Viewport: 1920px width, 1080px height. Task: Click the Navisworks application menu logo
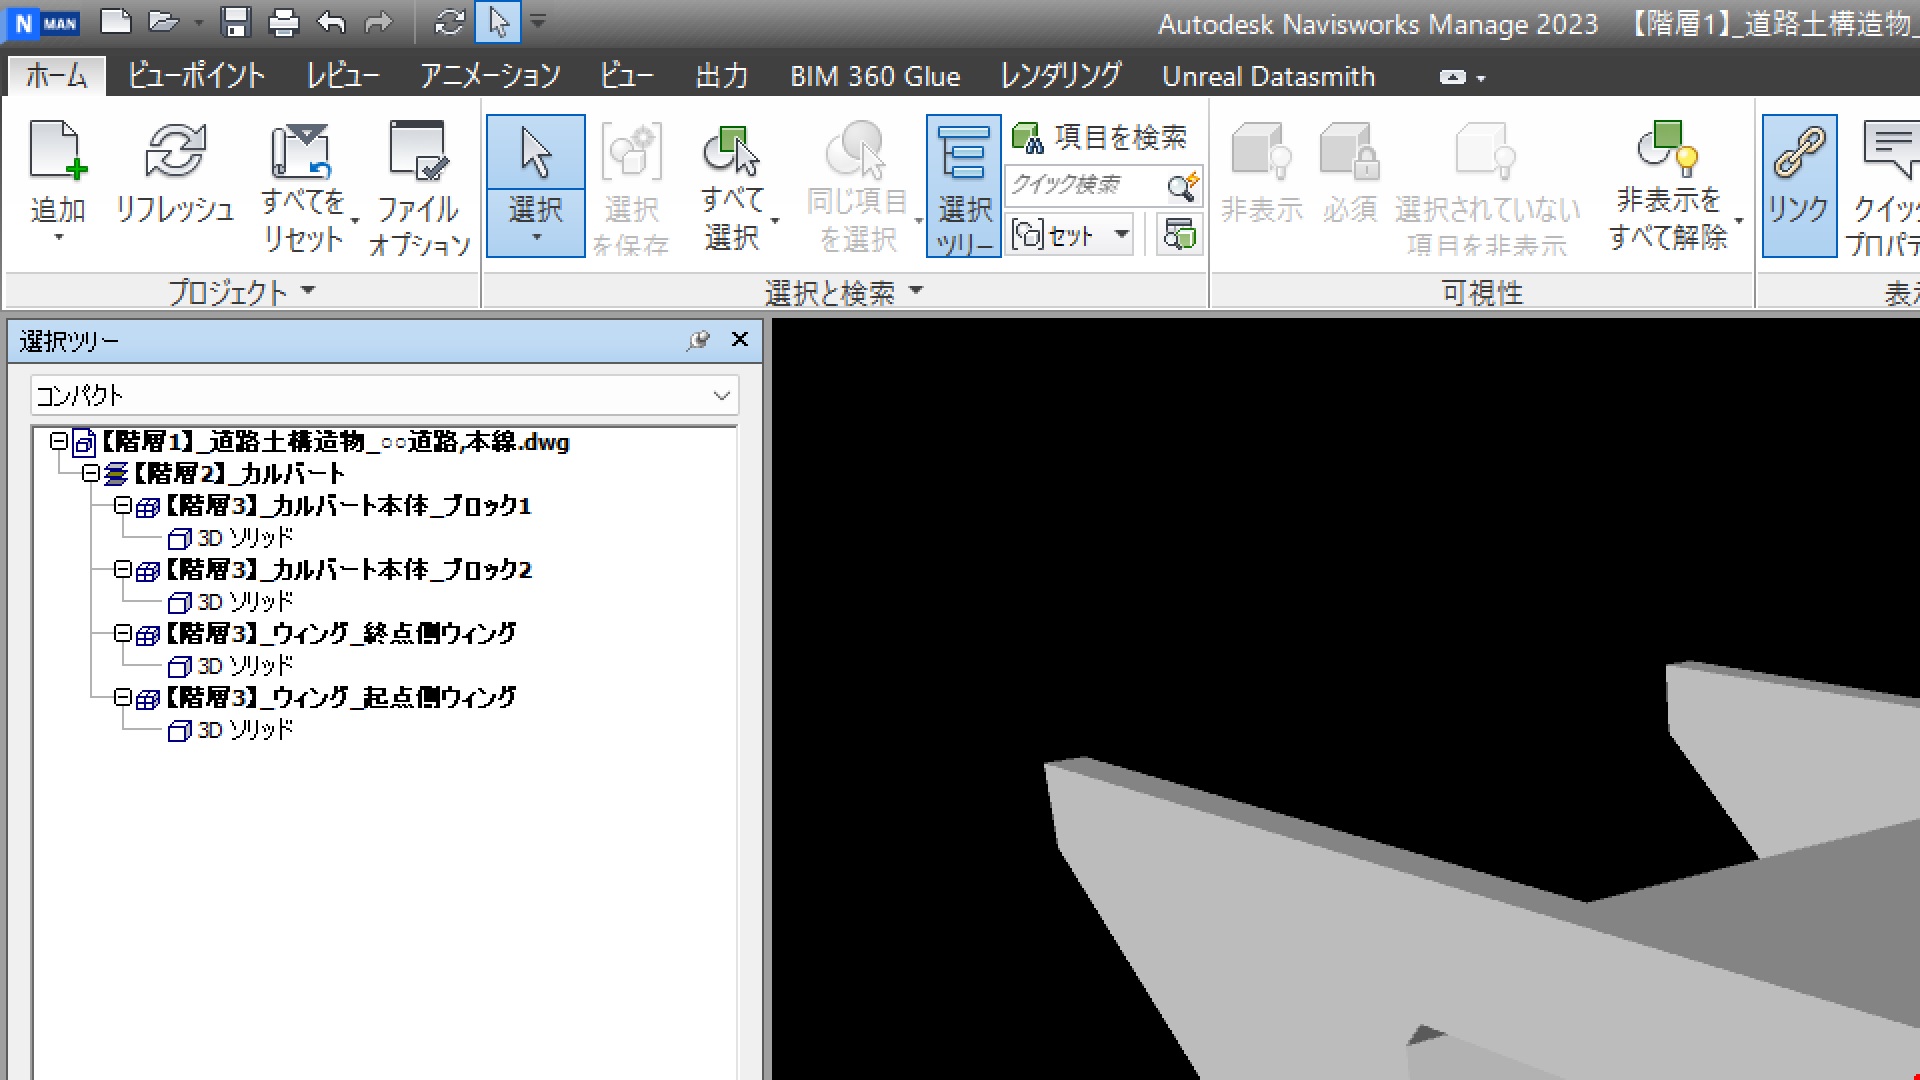[x=43, y=23]
